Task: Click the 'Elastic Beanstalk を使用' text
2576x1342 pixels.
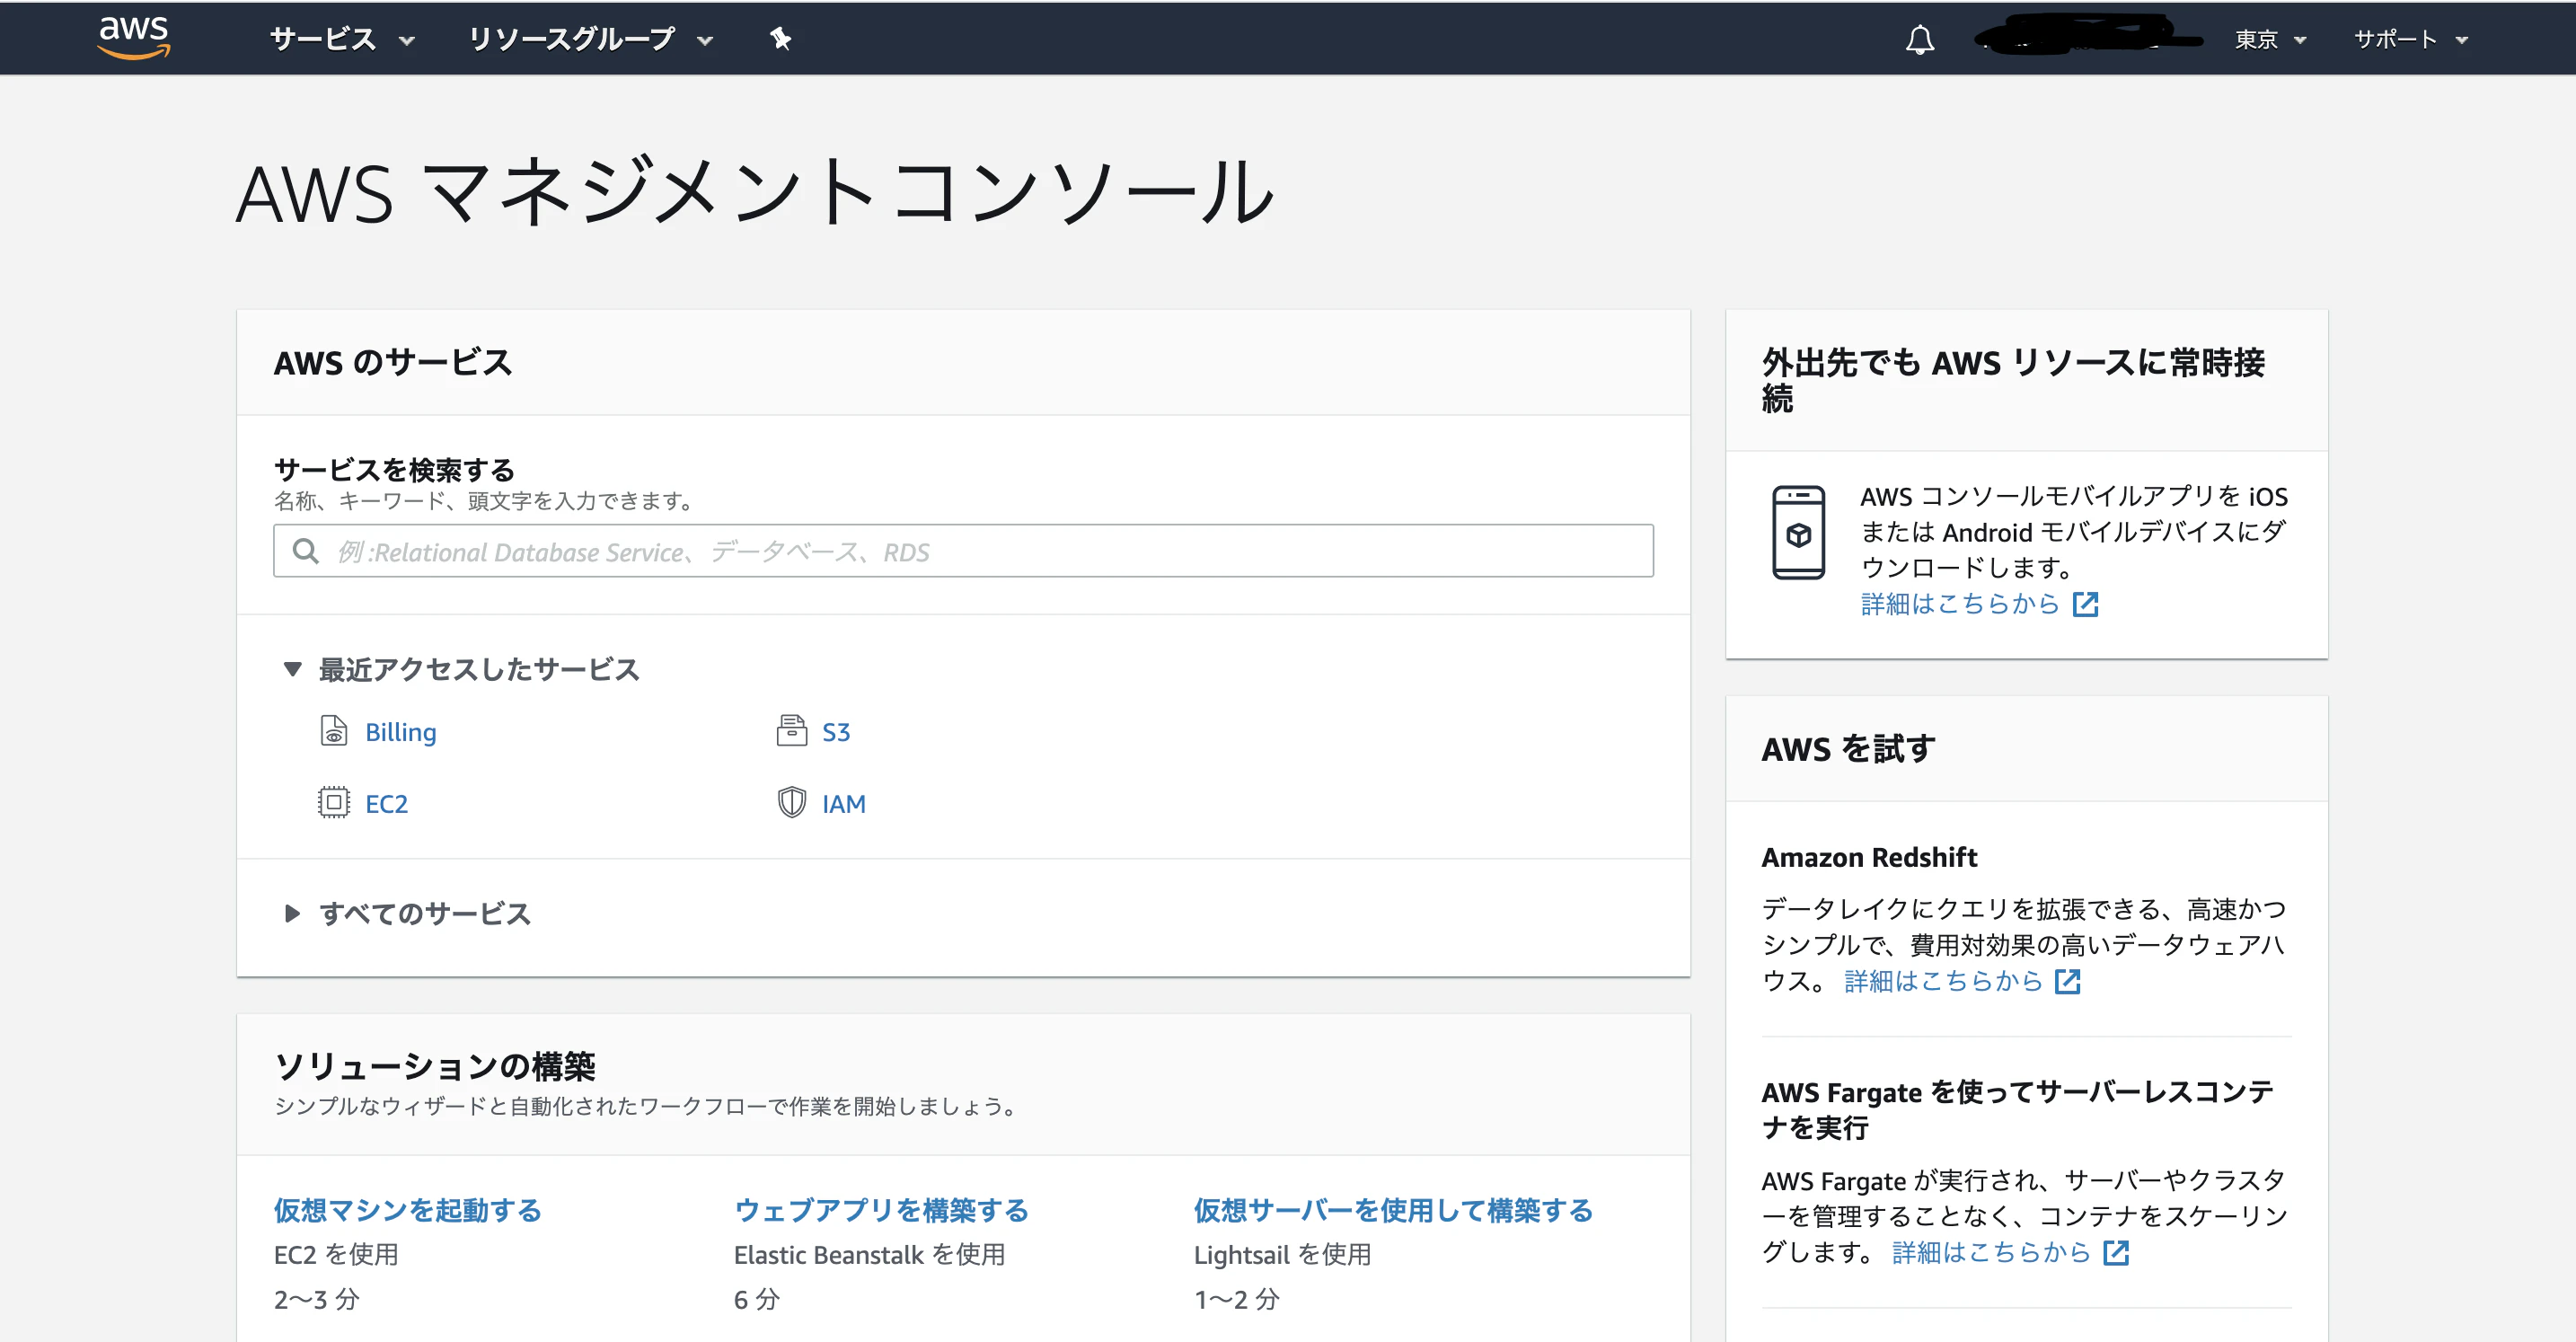Action: click(869, 1255)
